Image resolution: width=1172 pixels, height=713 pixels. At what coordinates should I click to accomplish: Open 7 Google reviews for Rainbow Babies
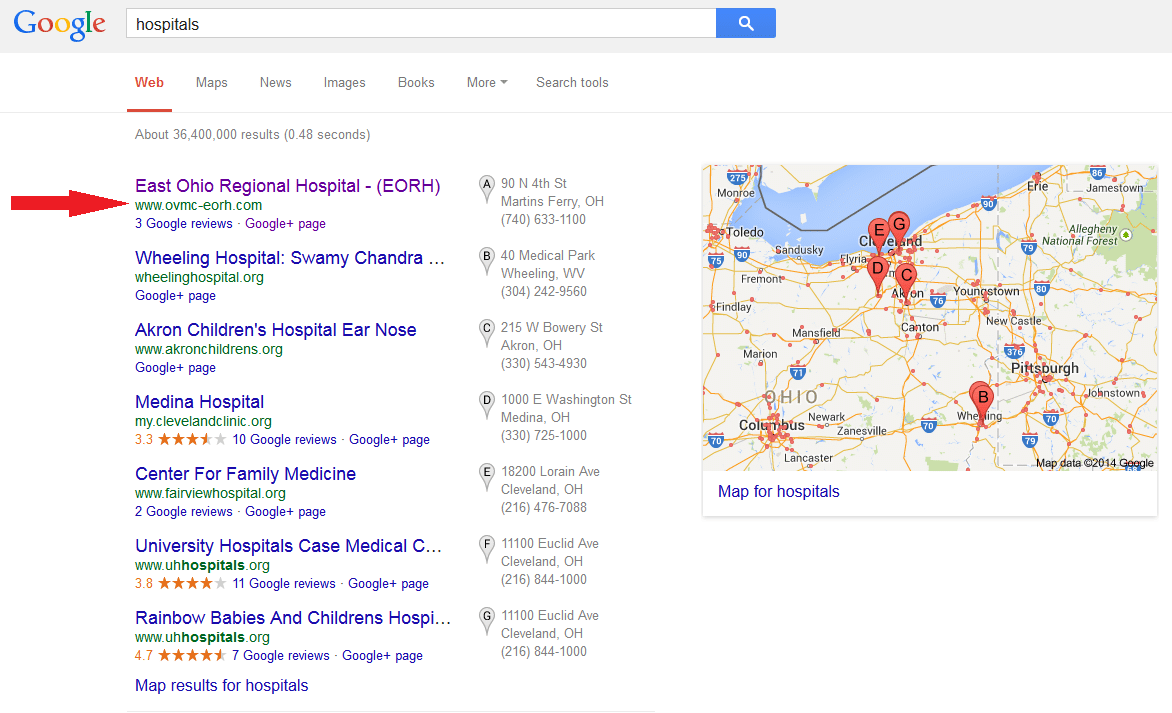pyautogui.click(x=281, y=655)
